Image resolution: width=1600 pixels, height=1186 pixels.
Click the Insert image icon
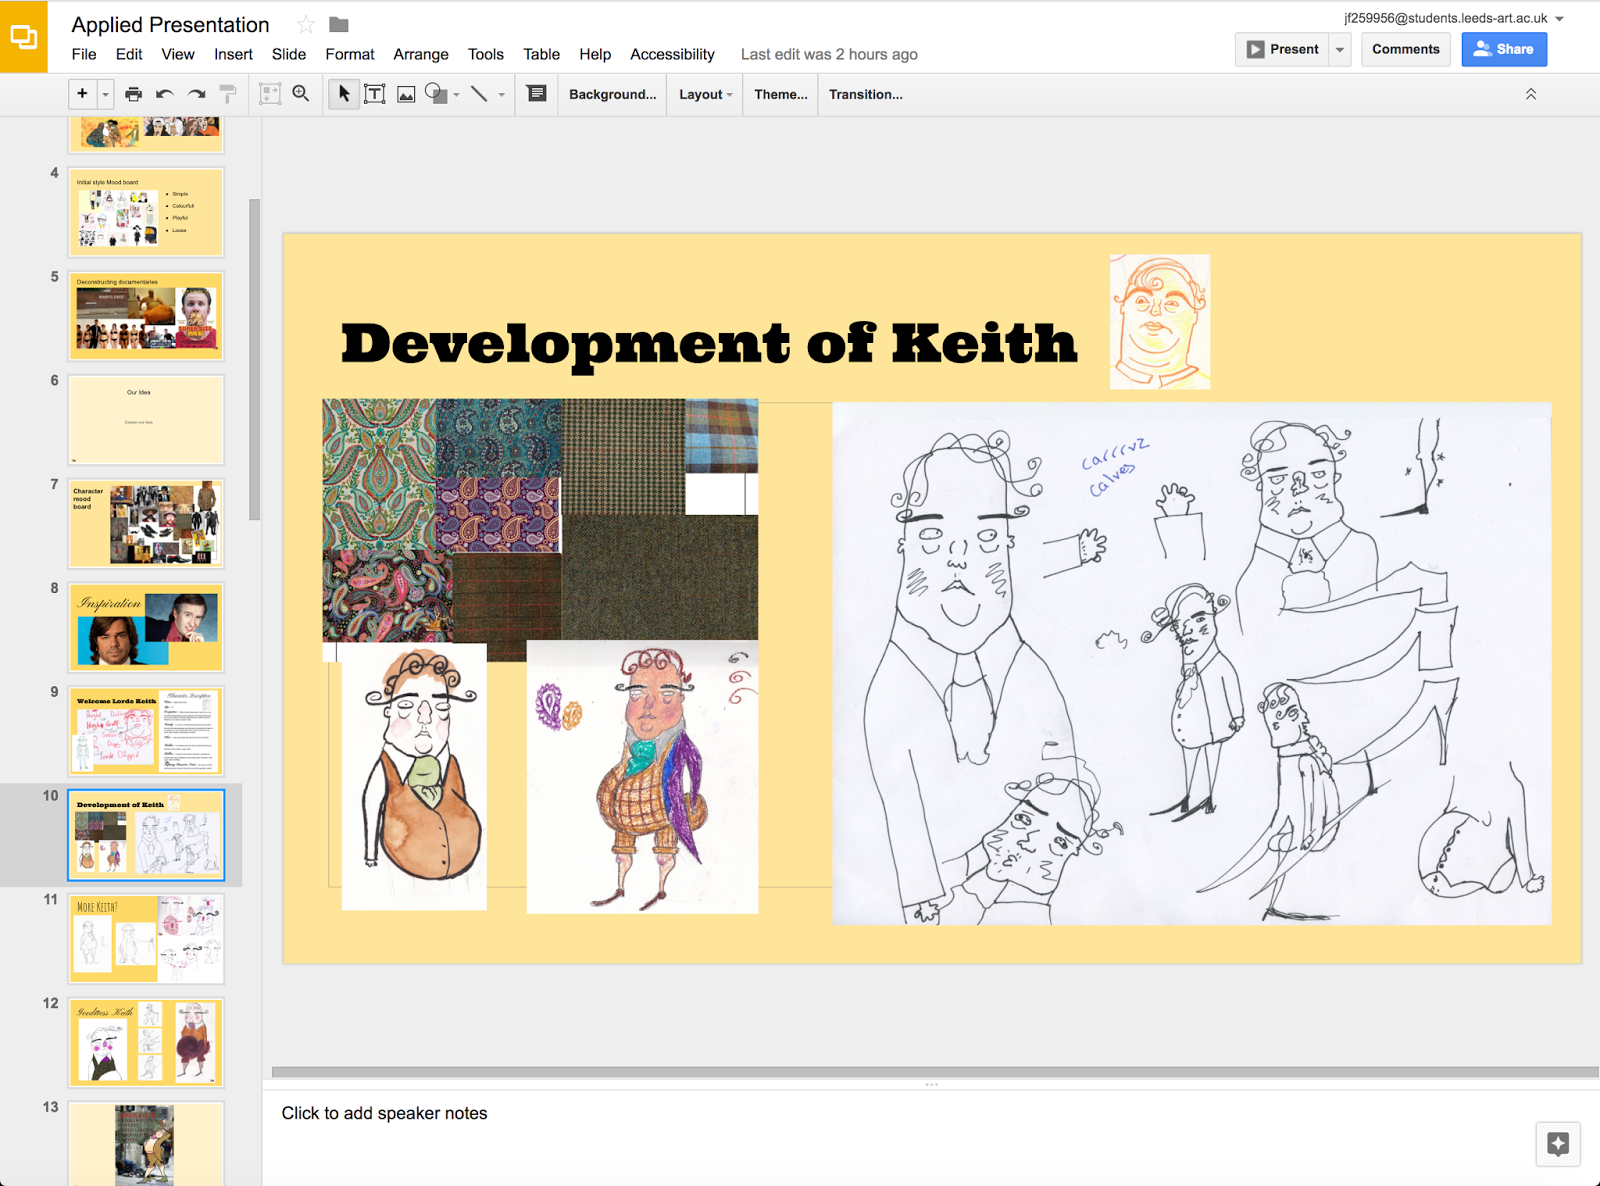pos(406,94)
